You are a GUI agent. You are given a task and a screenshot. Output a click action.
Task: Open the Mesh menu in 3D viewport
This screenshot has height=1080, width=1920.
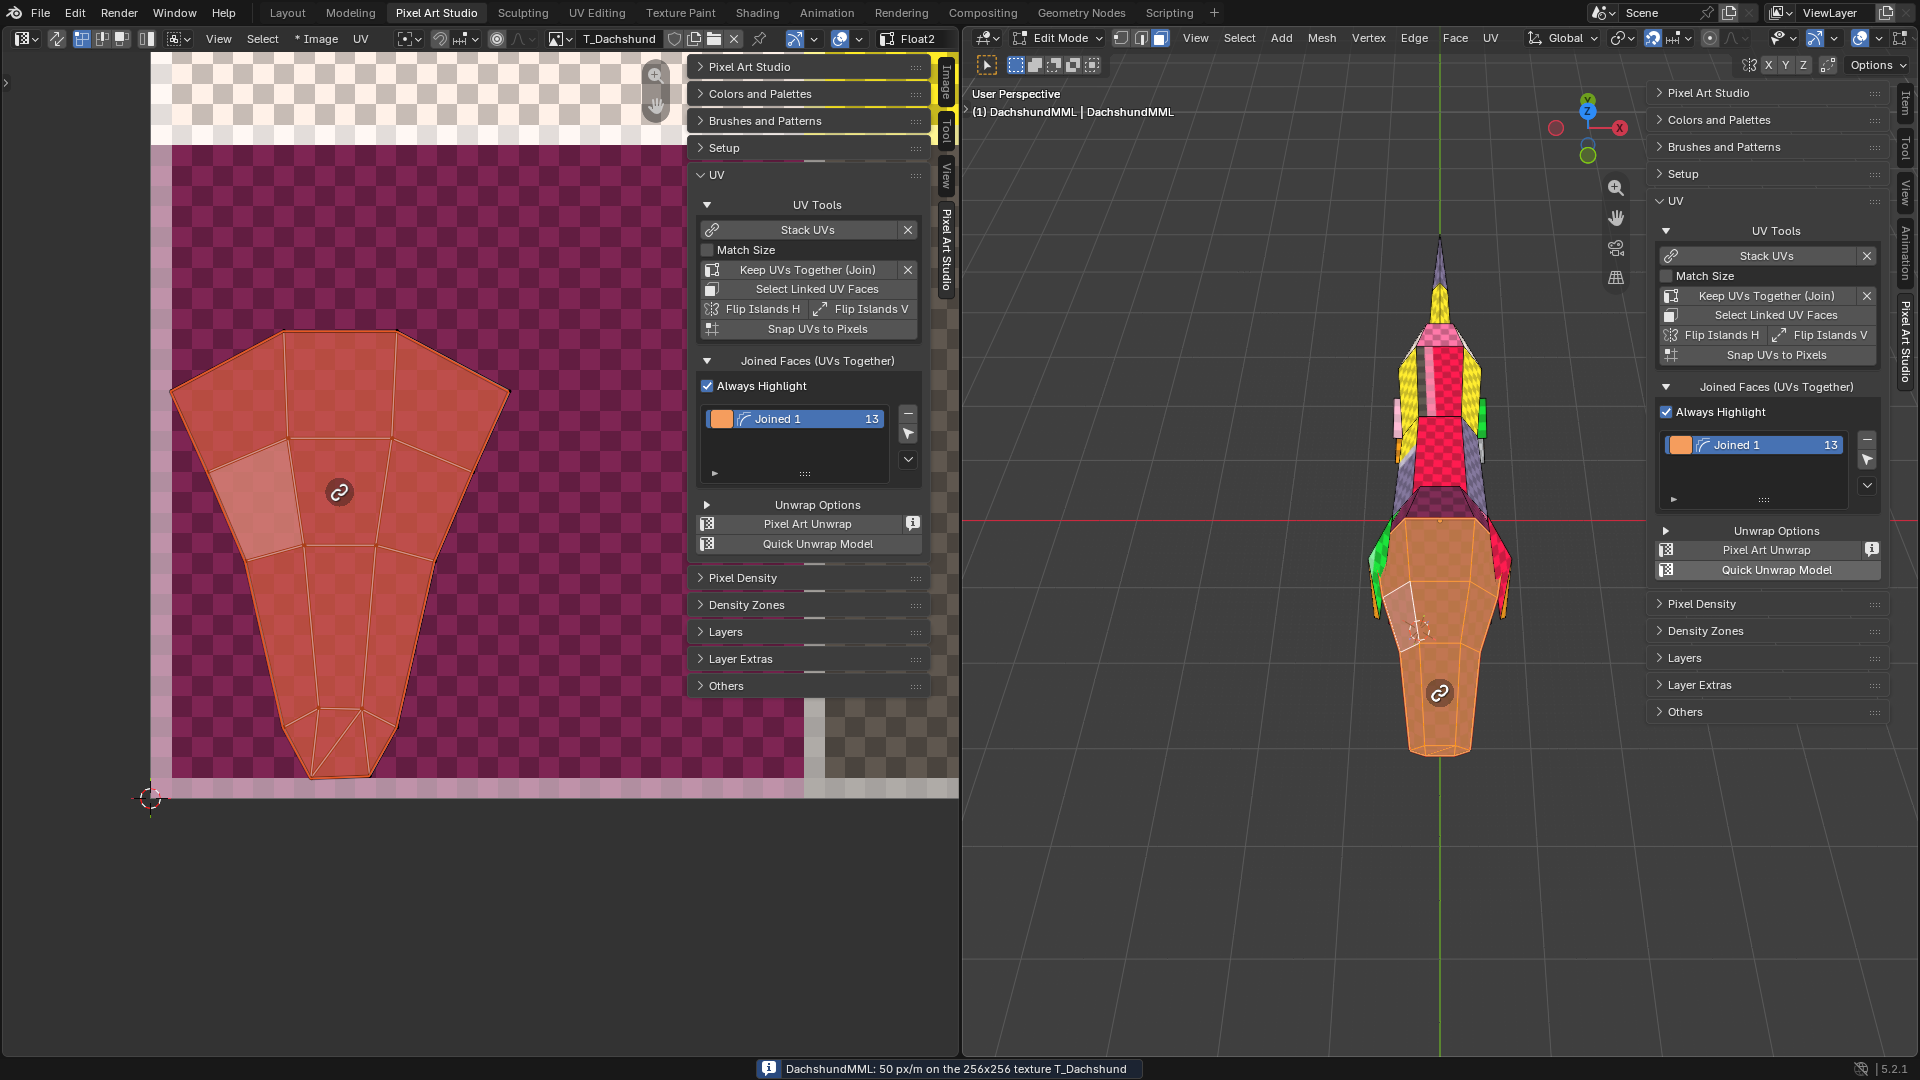(x=1321, y=38)
